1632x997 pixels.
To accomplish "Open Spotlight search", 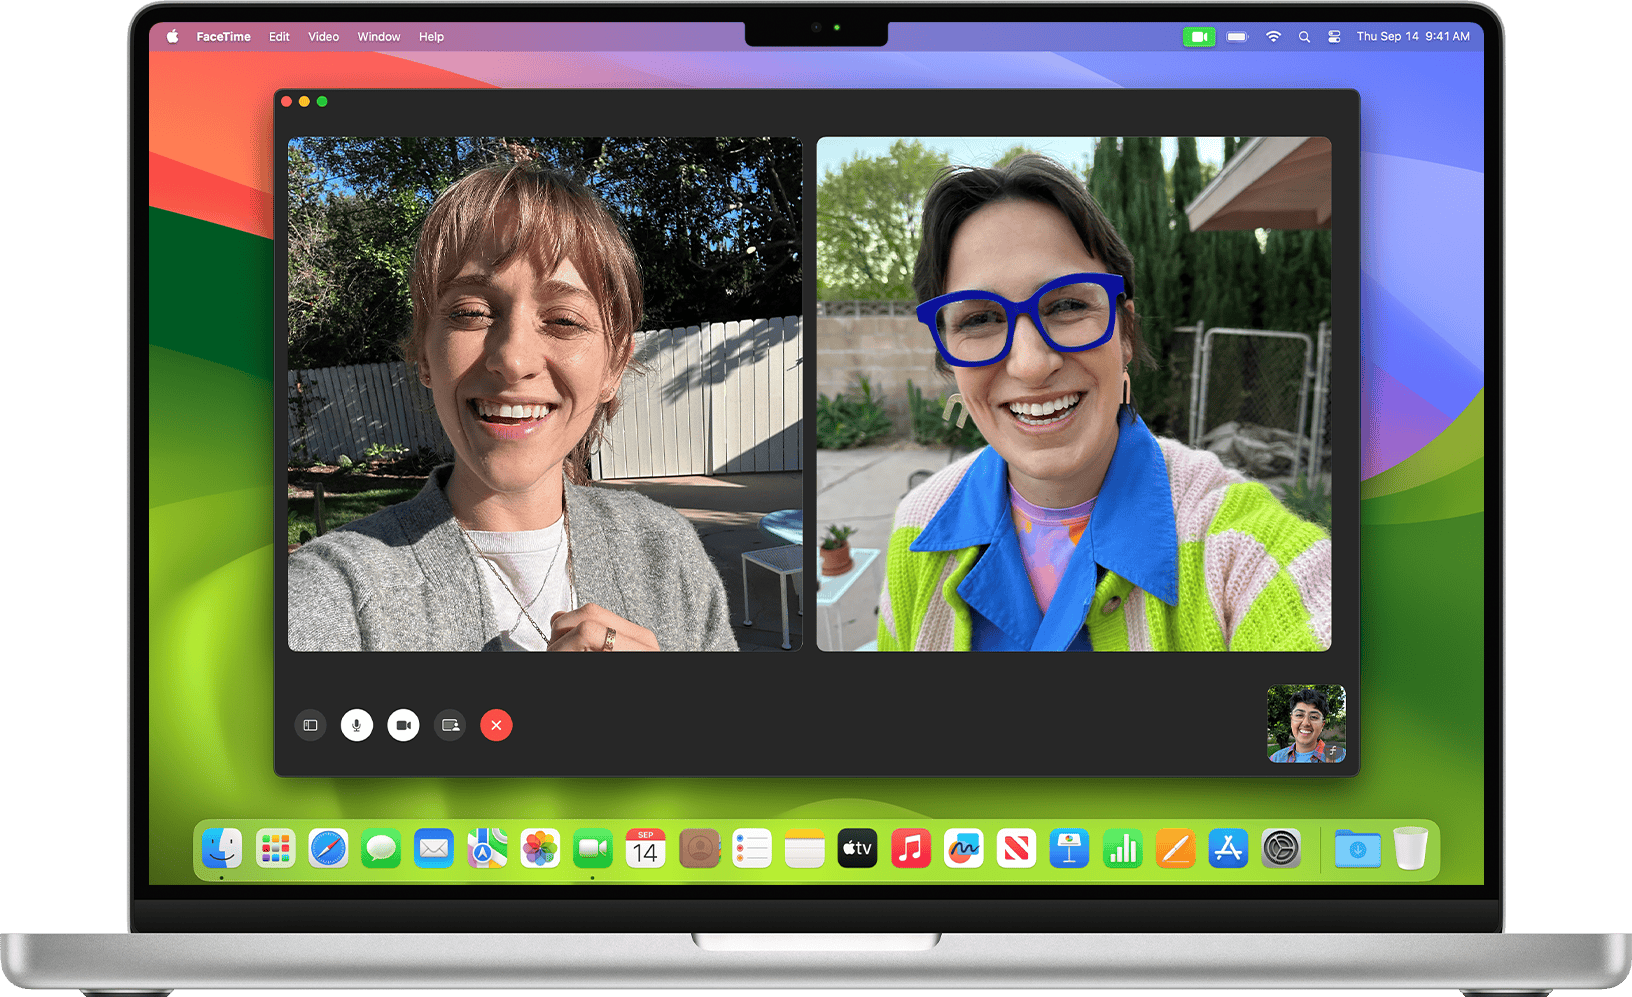I will tap(1305, 36).
